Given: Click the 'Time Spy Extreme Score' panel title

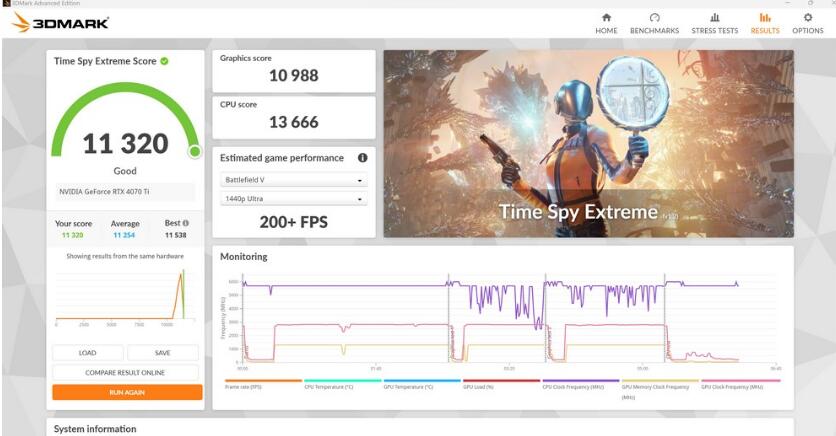Looking at the screenshot, I should click(x=105, y=61).
